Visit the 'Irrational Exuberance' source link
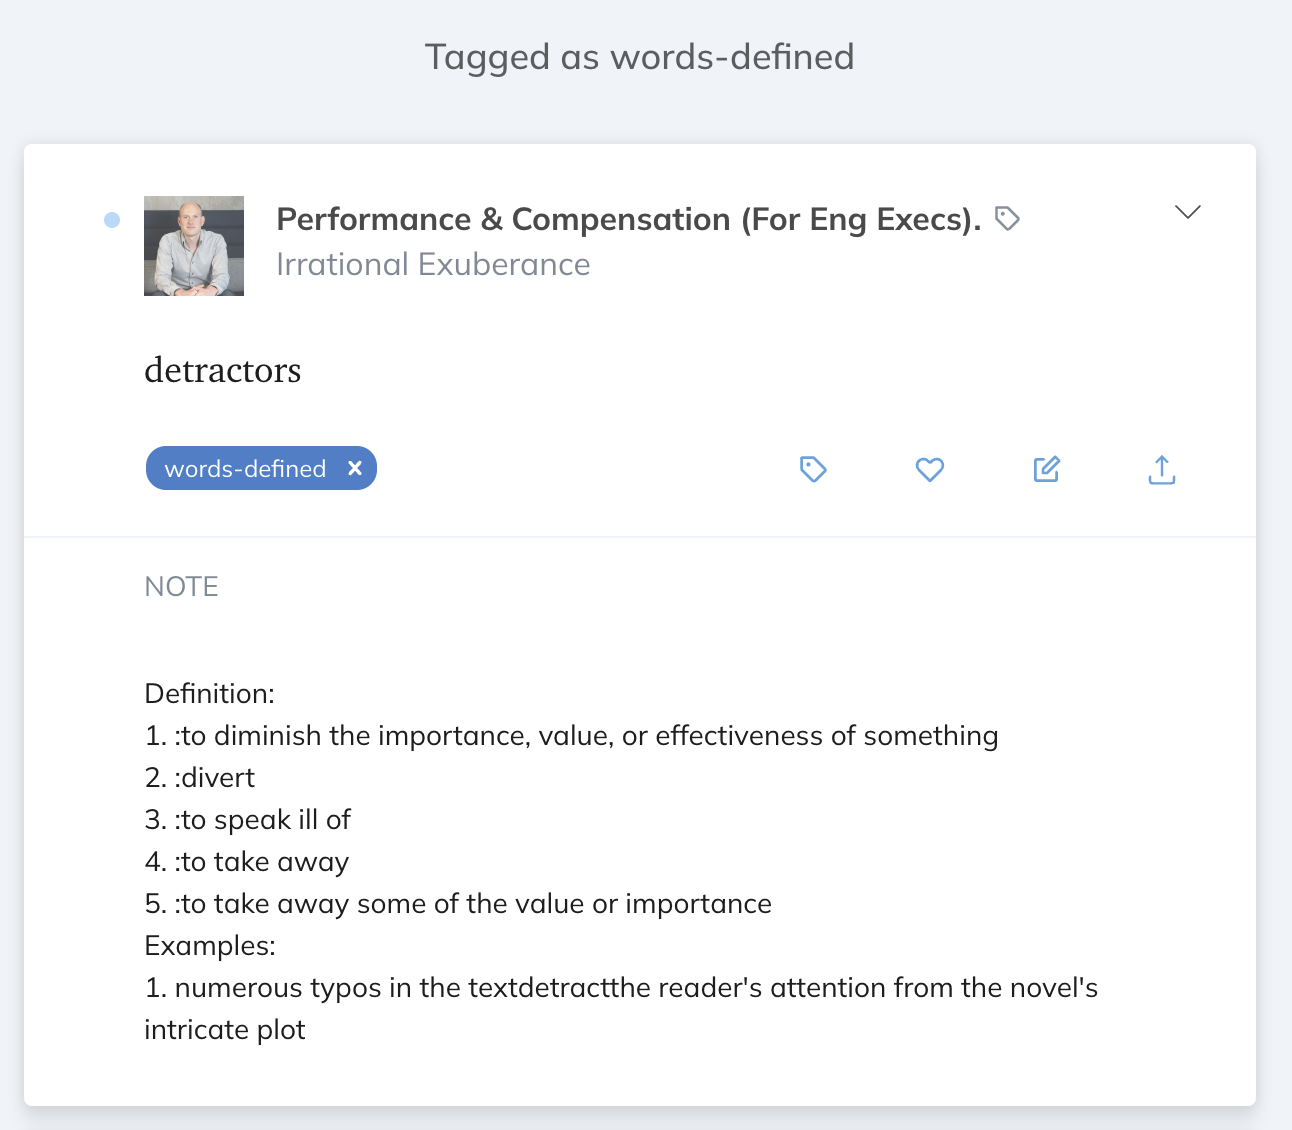The image size is (1292, 1130). click(433, 264)
